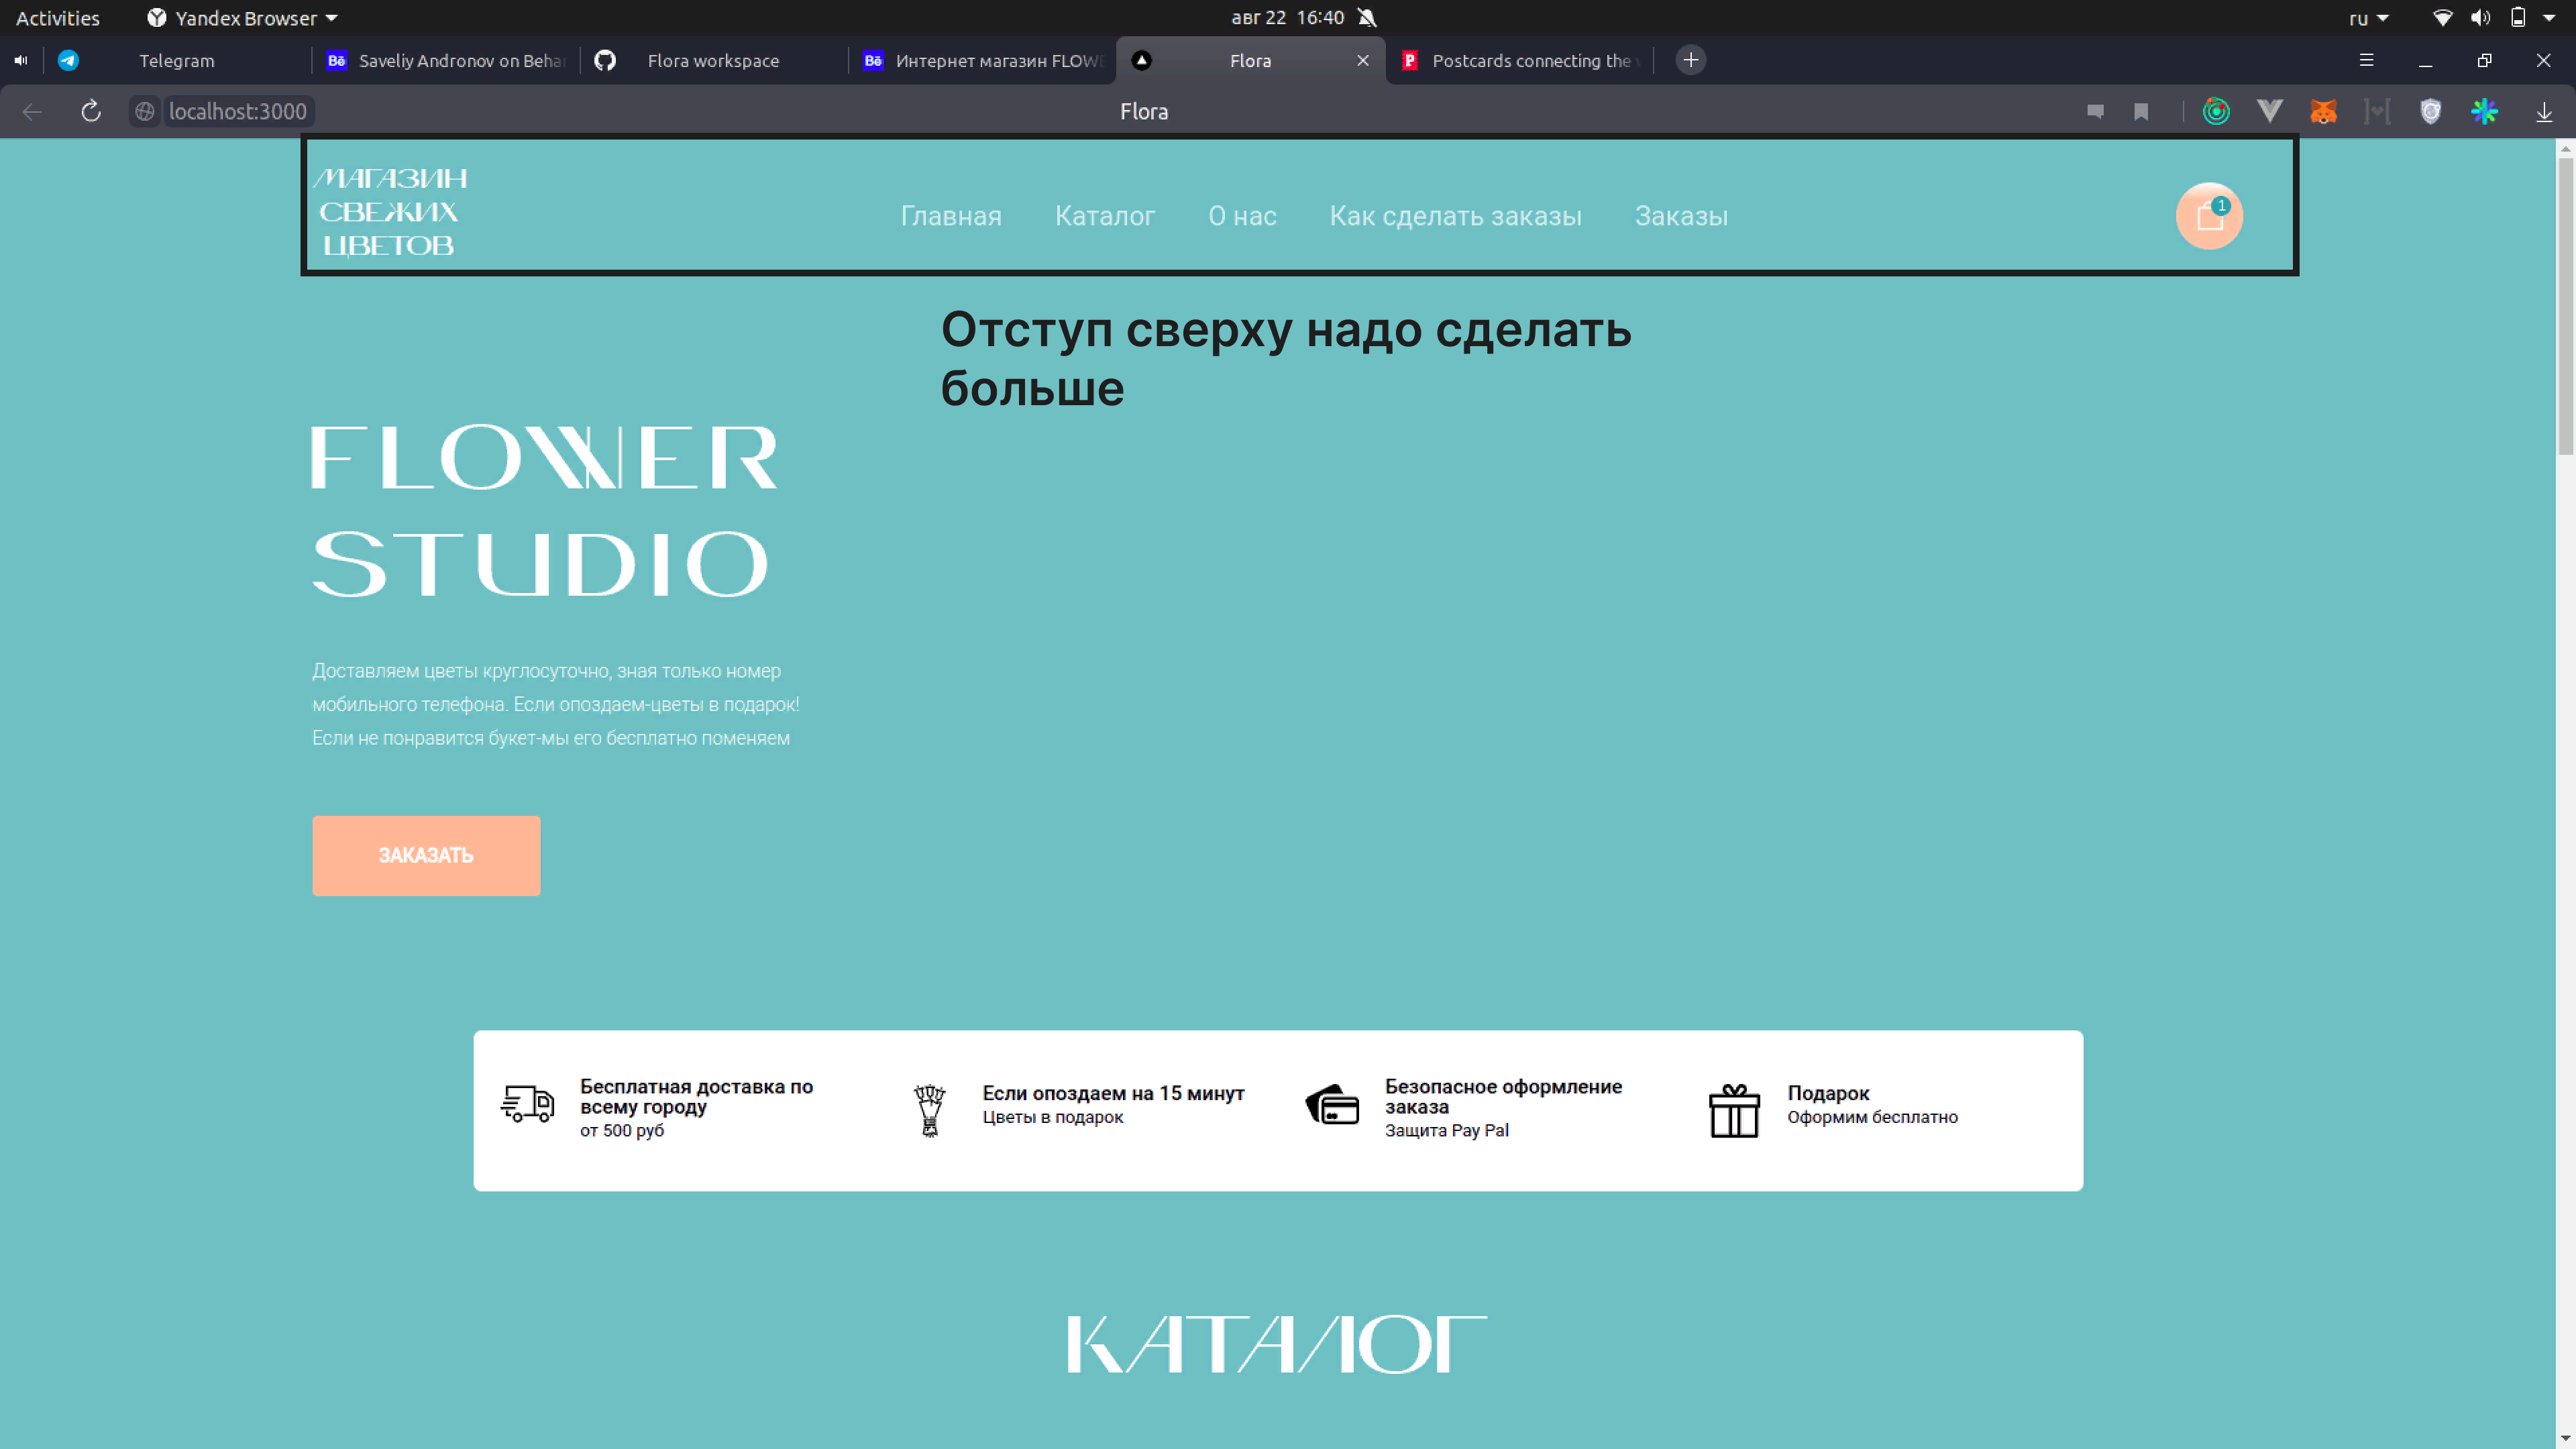Click the browser downloads arrow icon
The width and height of the screenshot is (2576, 1449).
pos(2544,111)
